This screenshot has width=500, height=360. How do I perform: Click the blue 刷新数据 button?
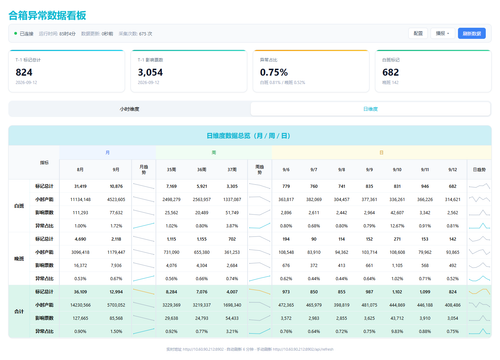tap(472, 33)
